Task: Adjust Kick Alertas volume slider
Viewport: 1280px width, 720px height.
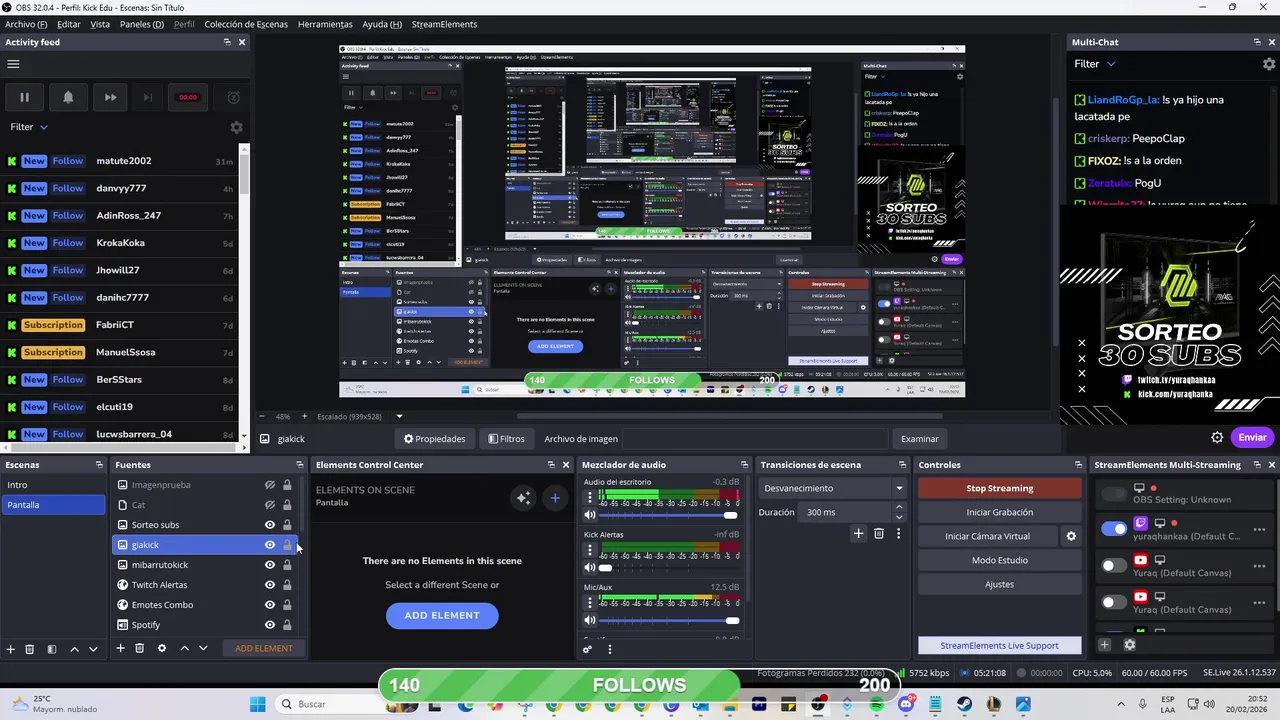Action: (x=668, y=568)
